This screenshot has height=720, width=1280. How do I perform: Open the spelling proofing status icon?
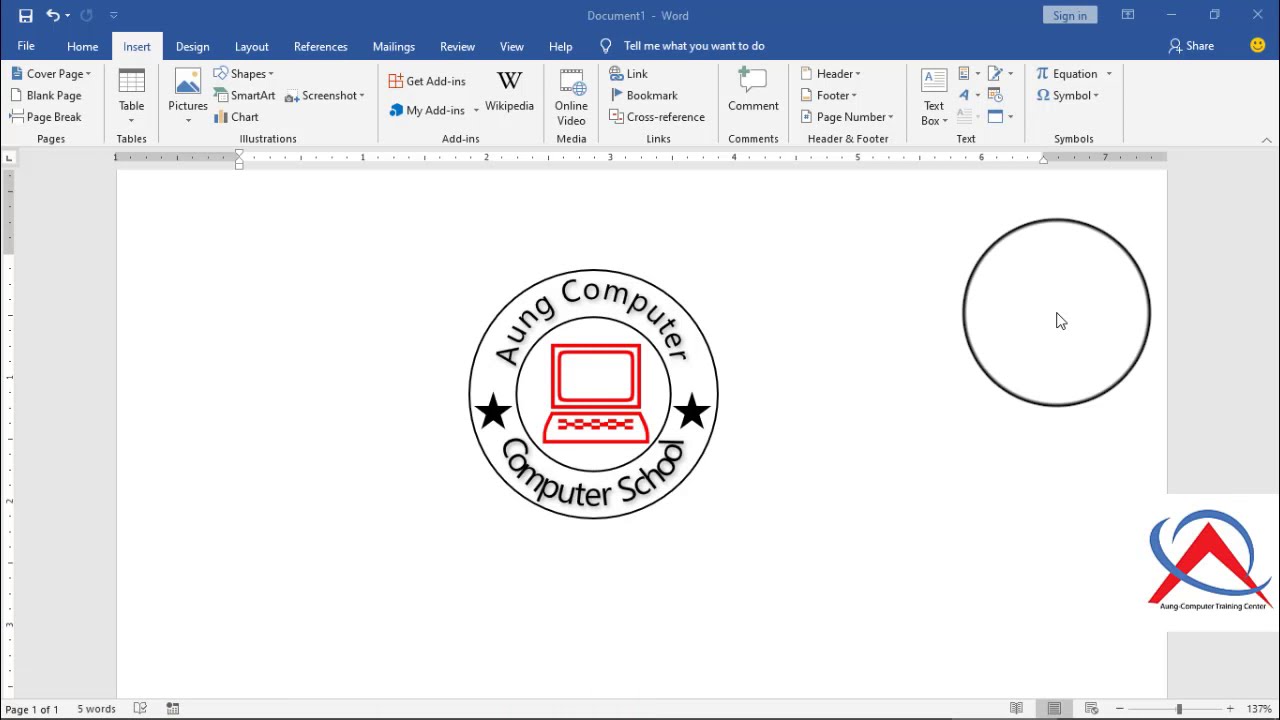click(x=140, y=708)
